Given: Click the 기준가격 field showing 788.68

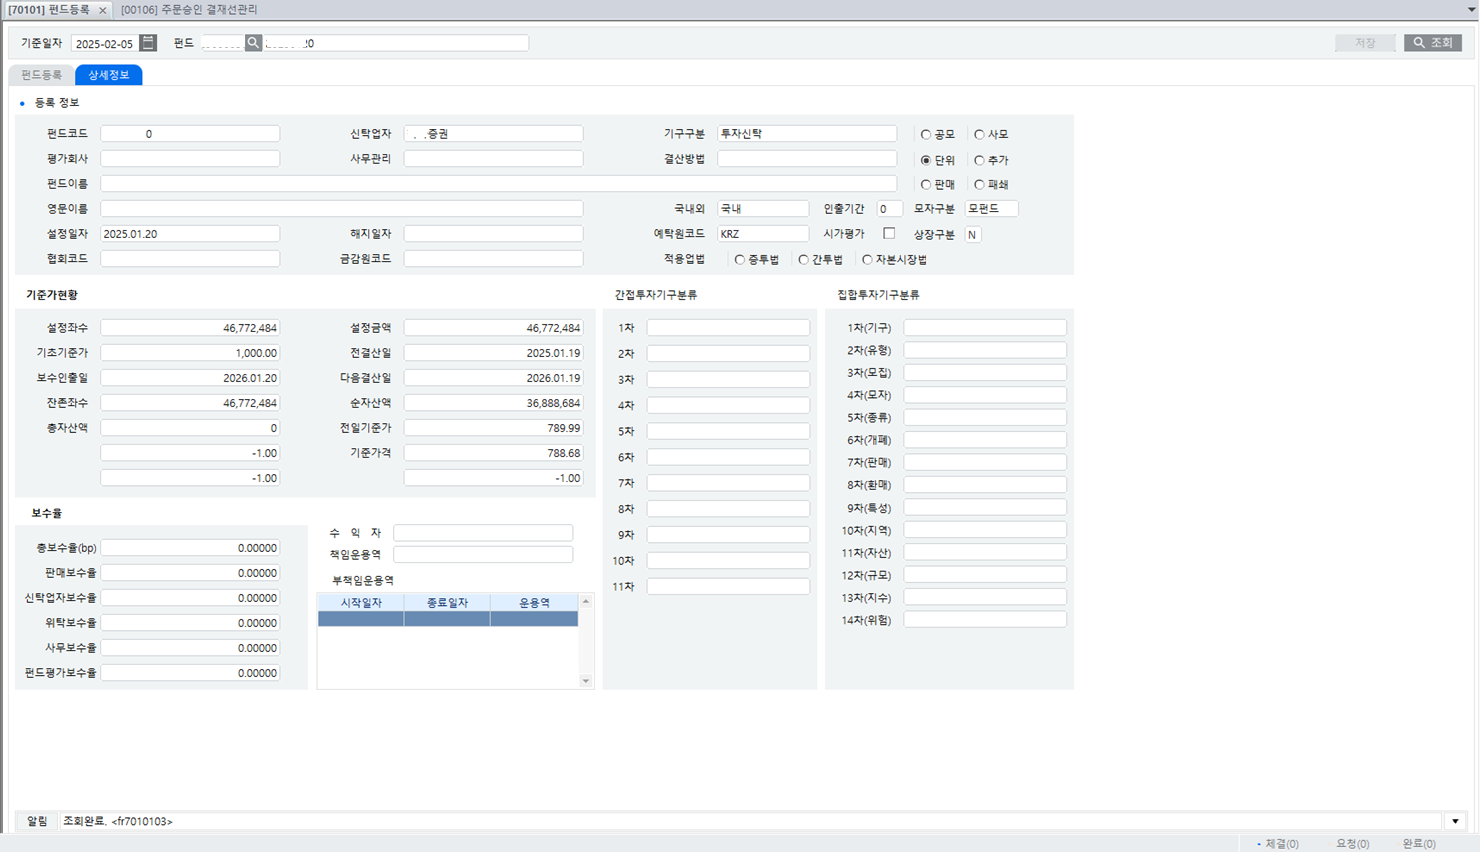Looking at the screenshot, I should 493,452.
